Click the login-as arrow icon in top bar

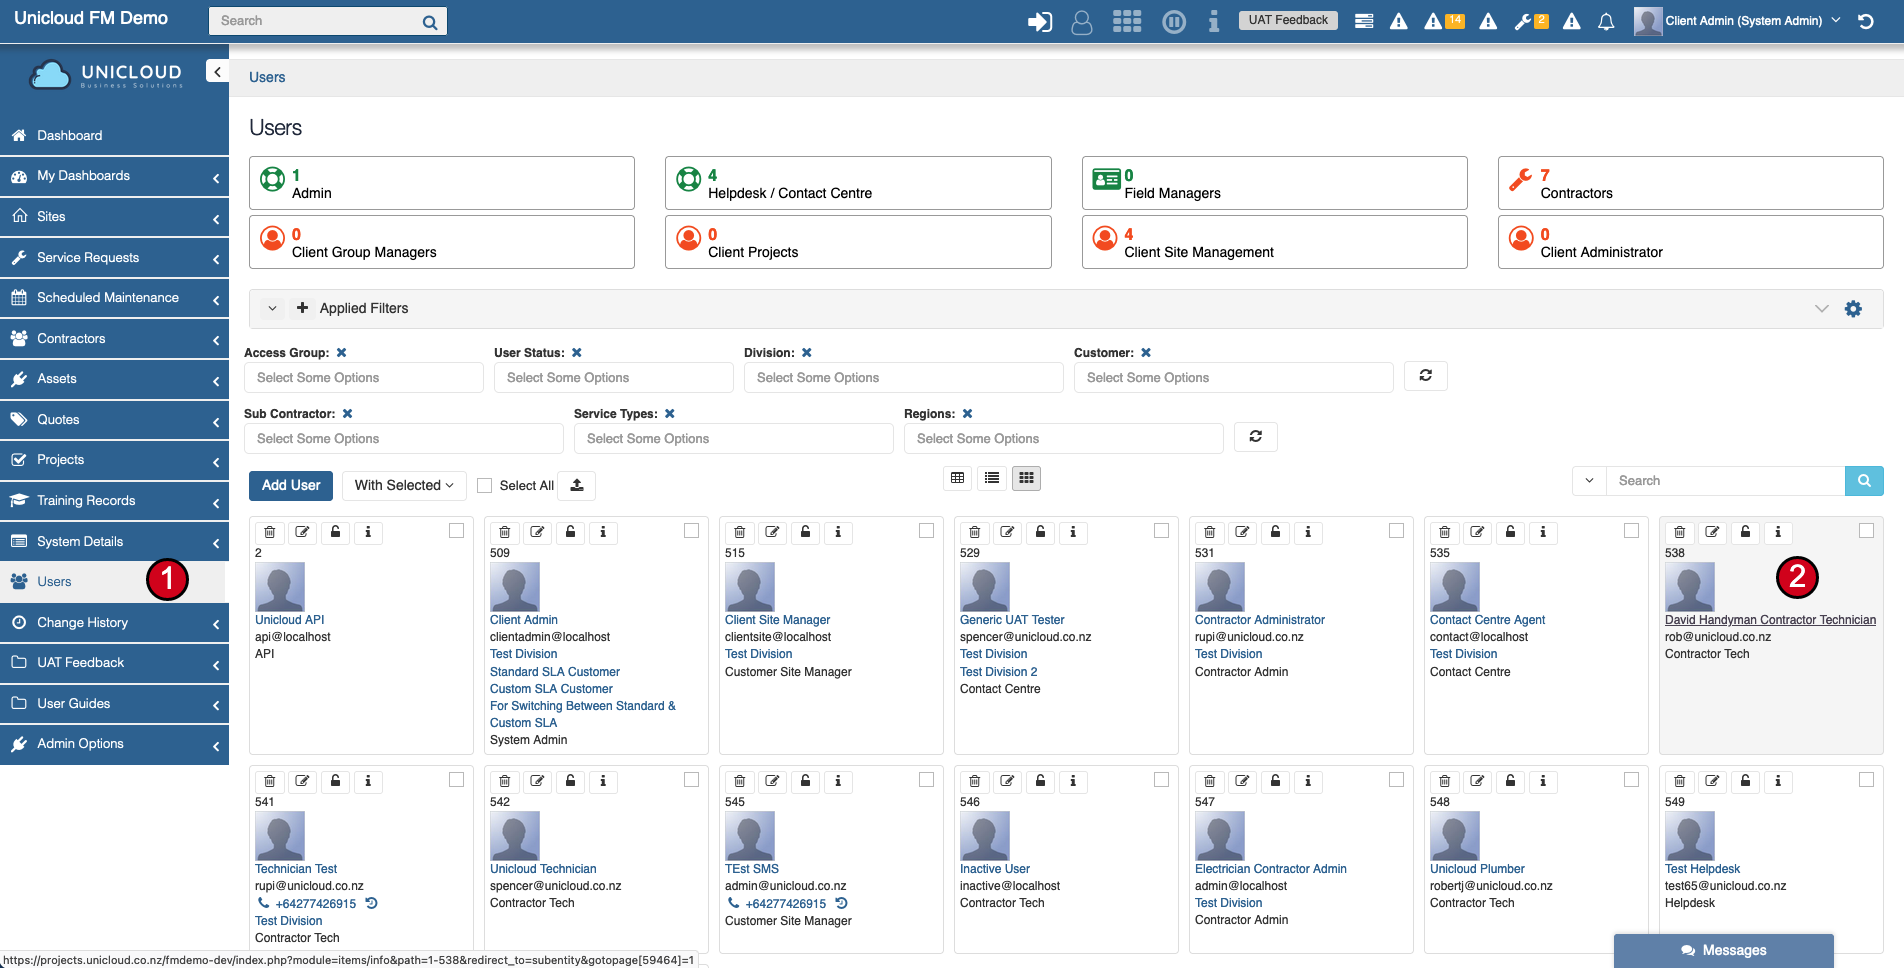tap(1040, 21)
